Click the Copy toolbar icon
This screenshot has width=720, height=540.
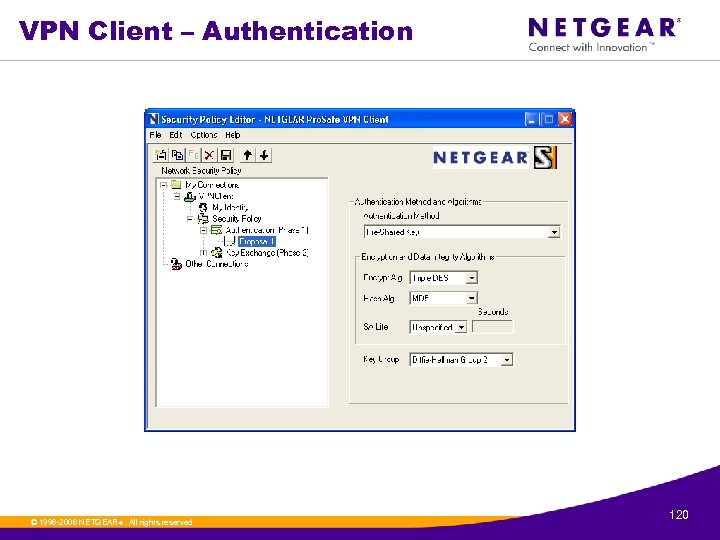click(177, 155)
